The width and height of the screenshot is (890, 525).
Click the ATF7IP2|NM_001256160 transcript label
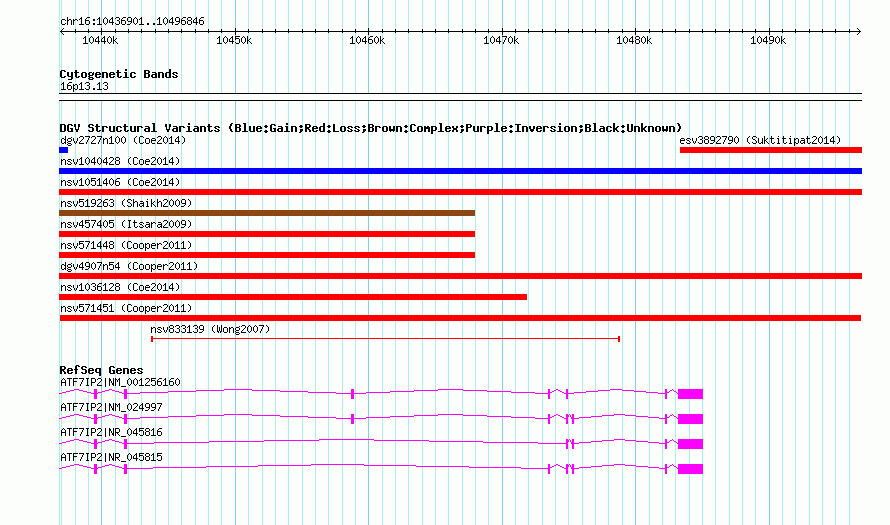click(120, 383)
